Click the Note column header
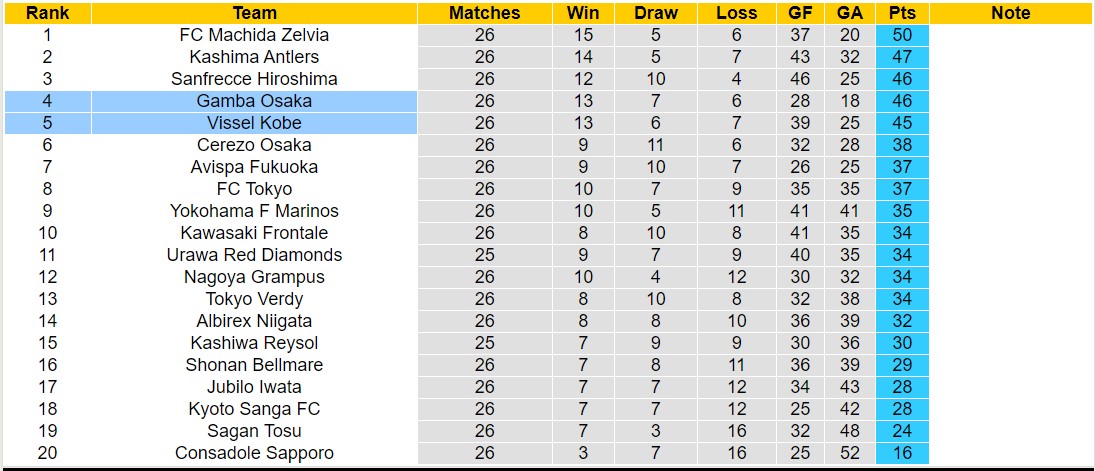1095x471 pixels. pos(1010,13)
